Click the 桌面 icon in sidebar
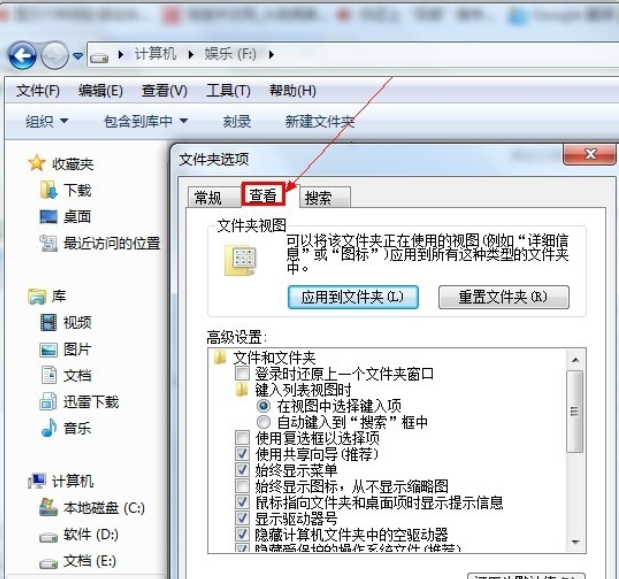This screenshot has width=619, height=579. [49, 217]
